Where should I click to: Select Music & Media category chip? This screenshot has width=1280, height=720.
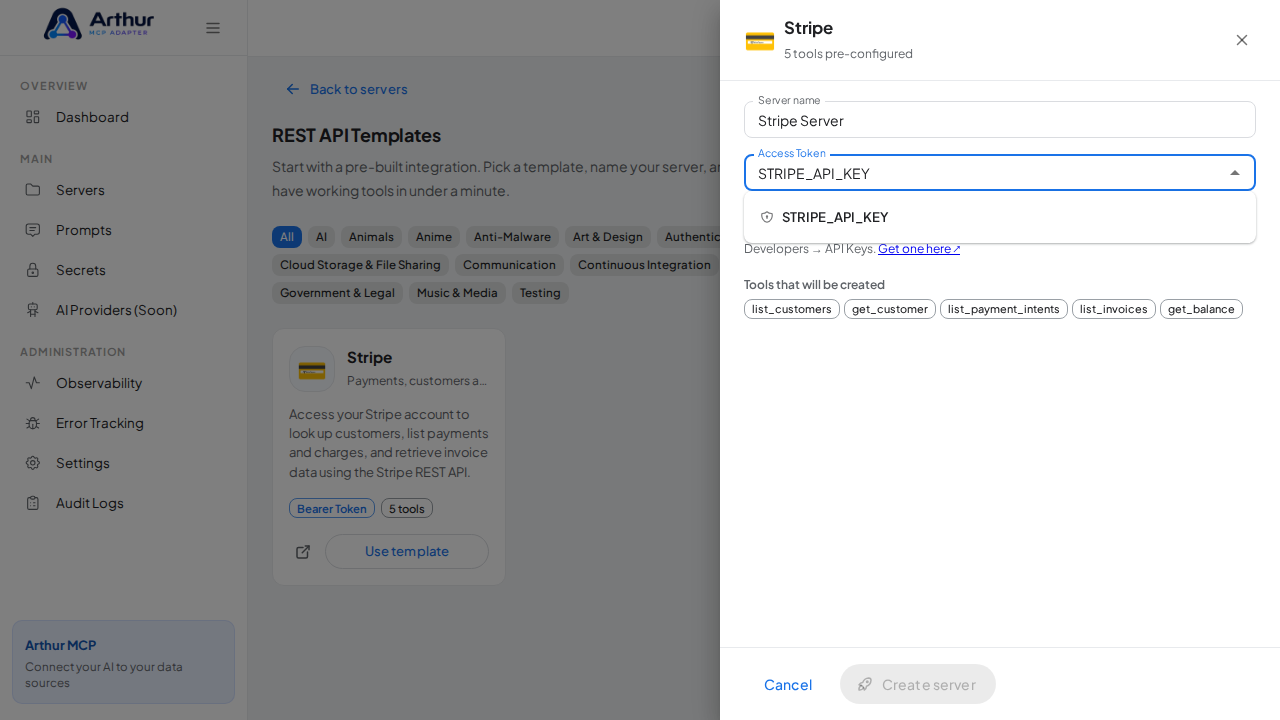pos(457,293)
